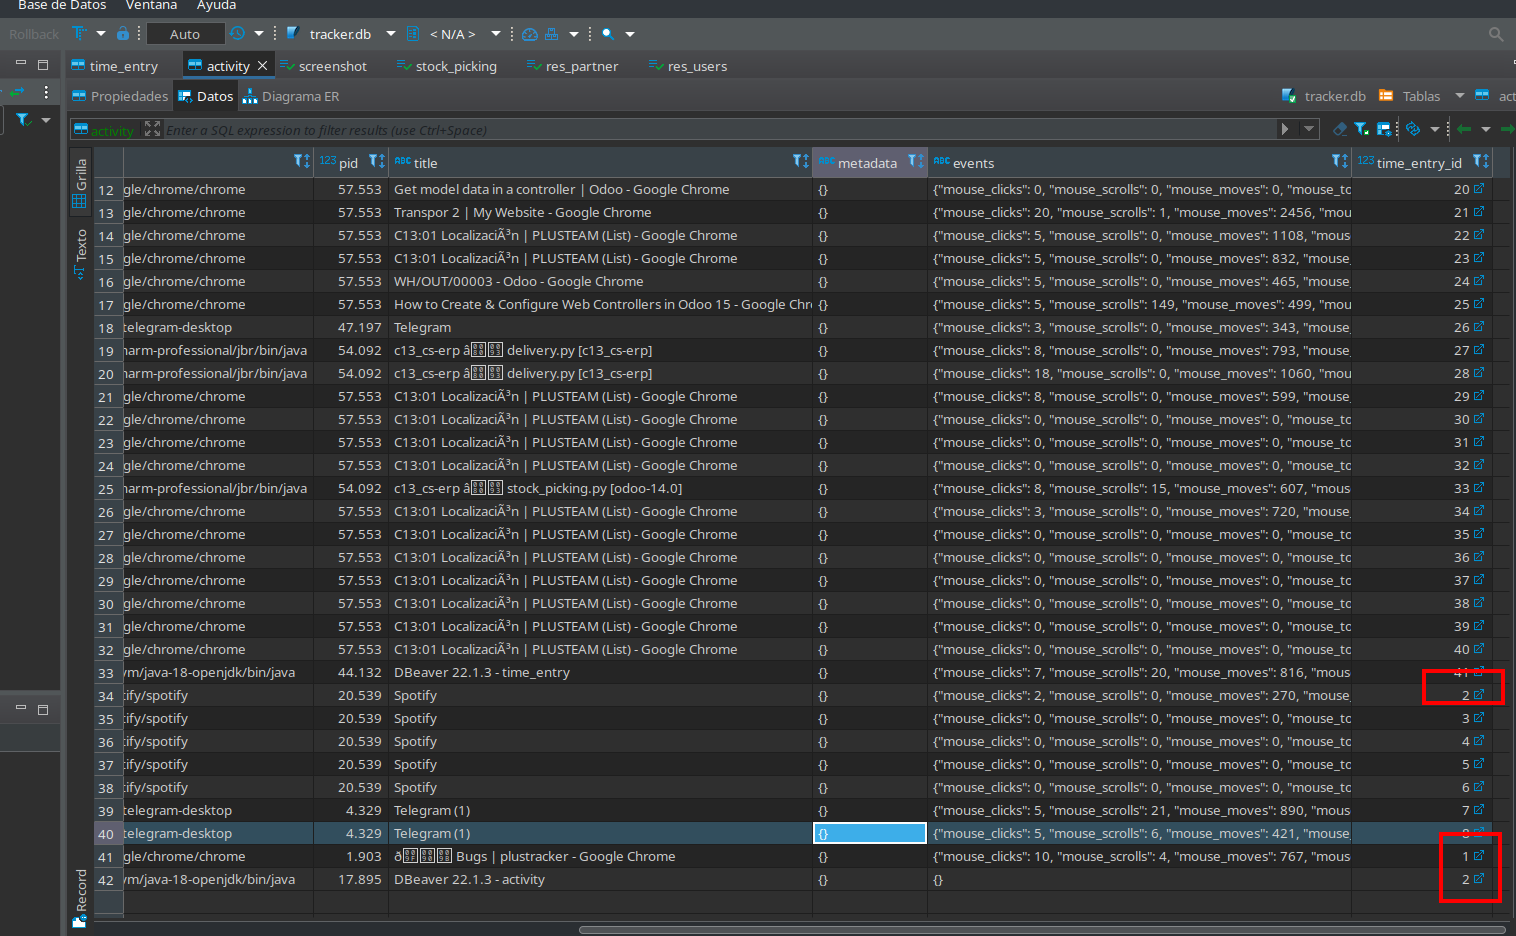Maximize the lower left sidebar panel
This screenshot has height=936, width=1516.
coord(43,709)
